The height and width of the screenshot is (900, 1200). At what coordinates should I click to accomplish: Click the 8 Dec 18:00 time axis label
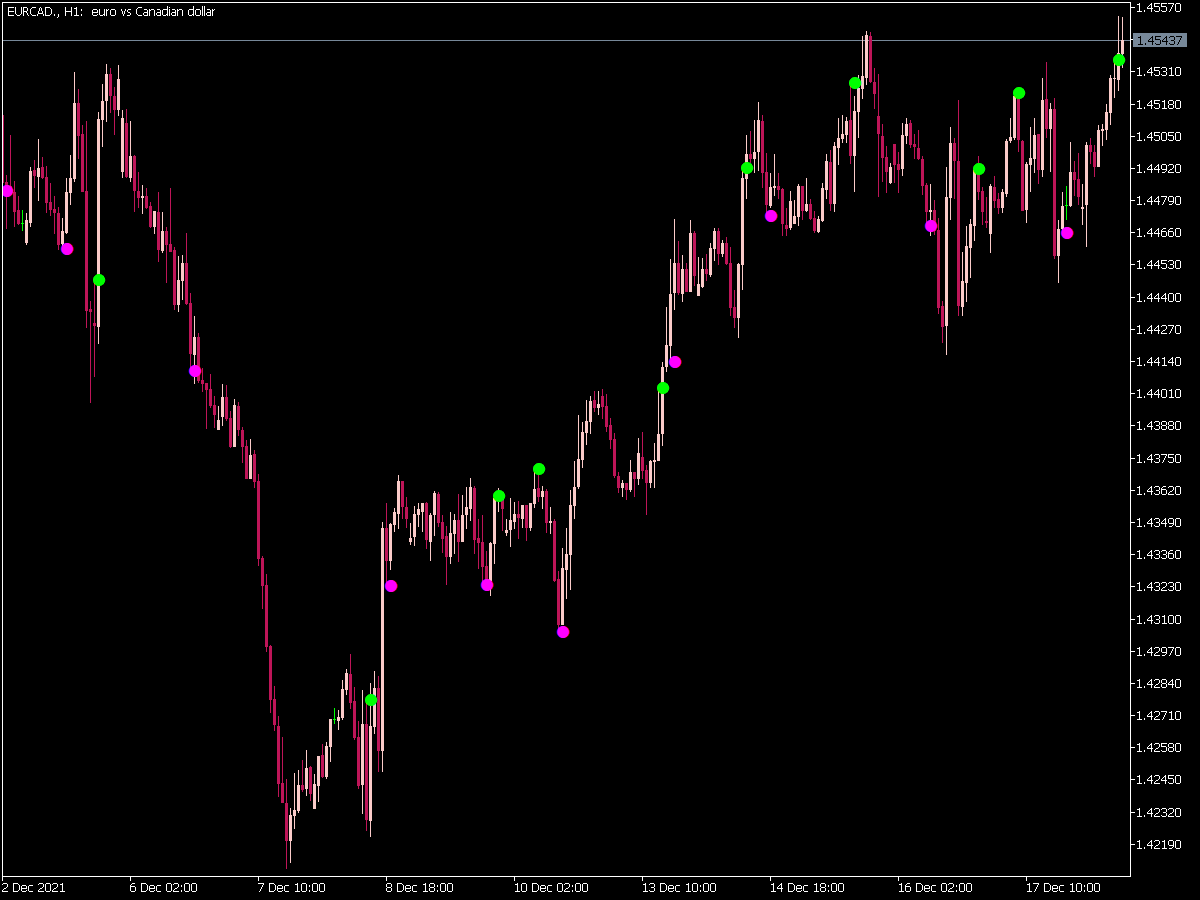point(420,887)
